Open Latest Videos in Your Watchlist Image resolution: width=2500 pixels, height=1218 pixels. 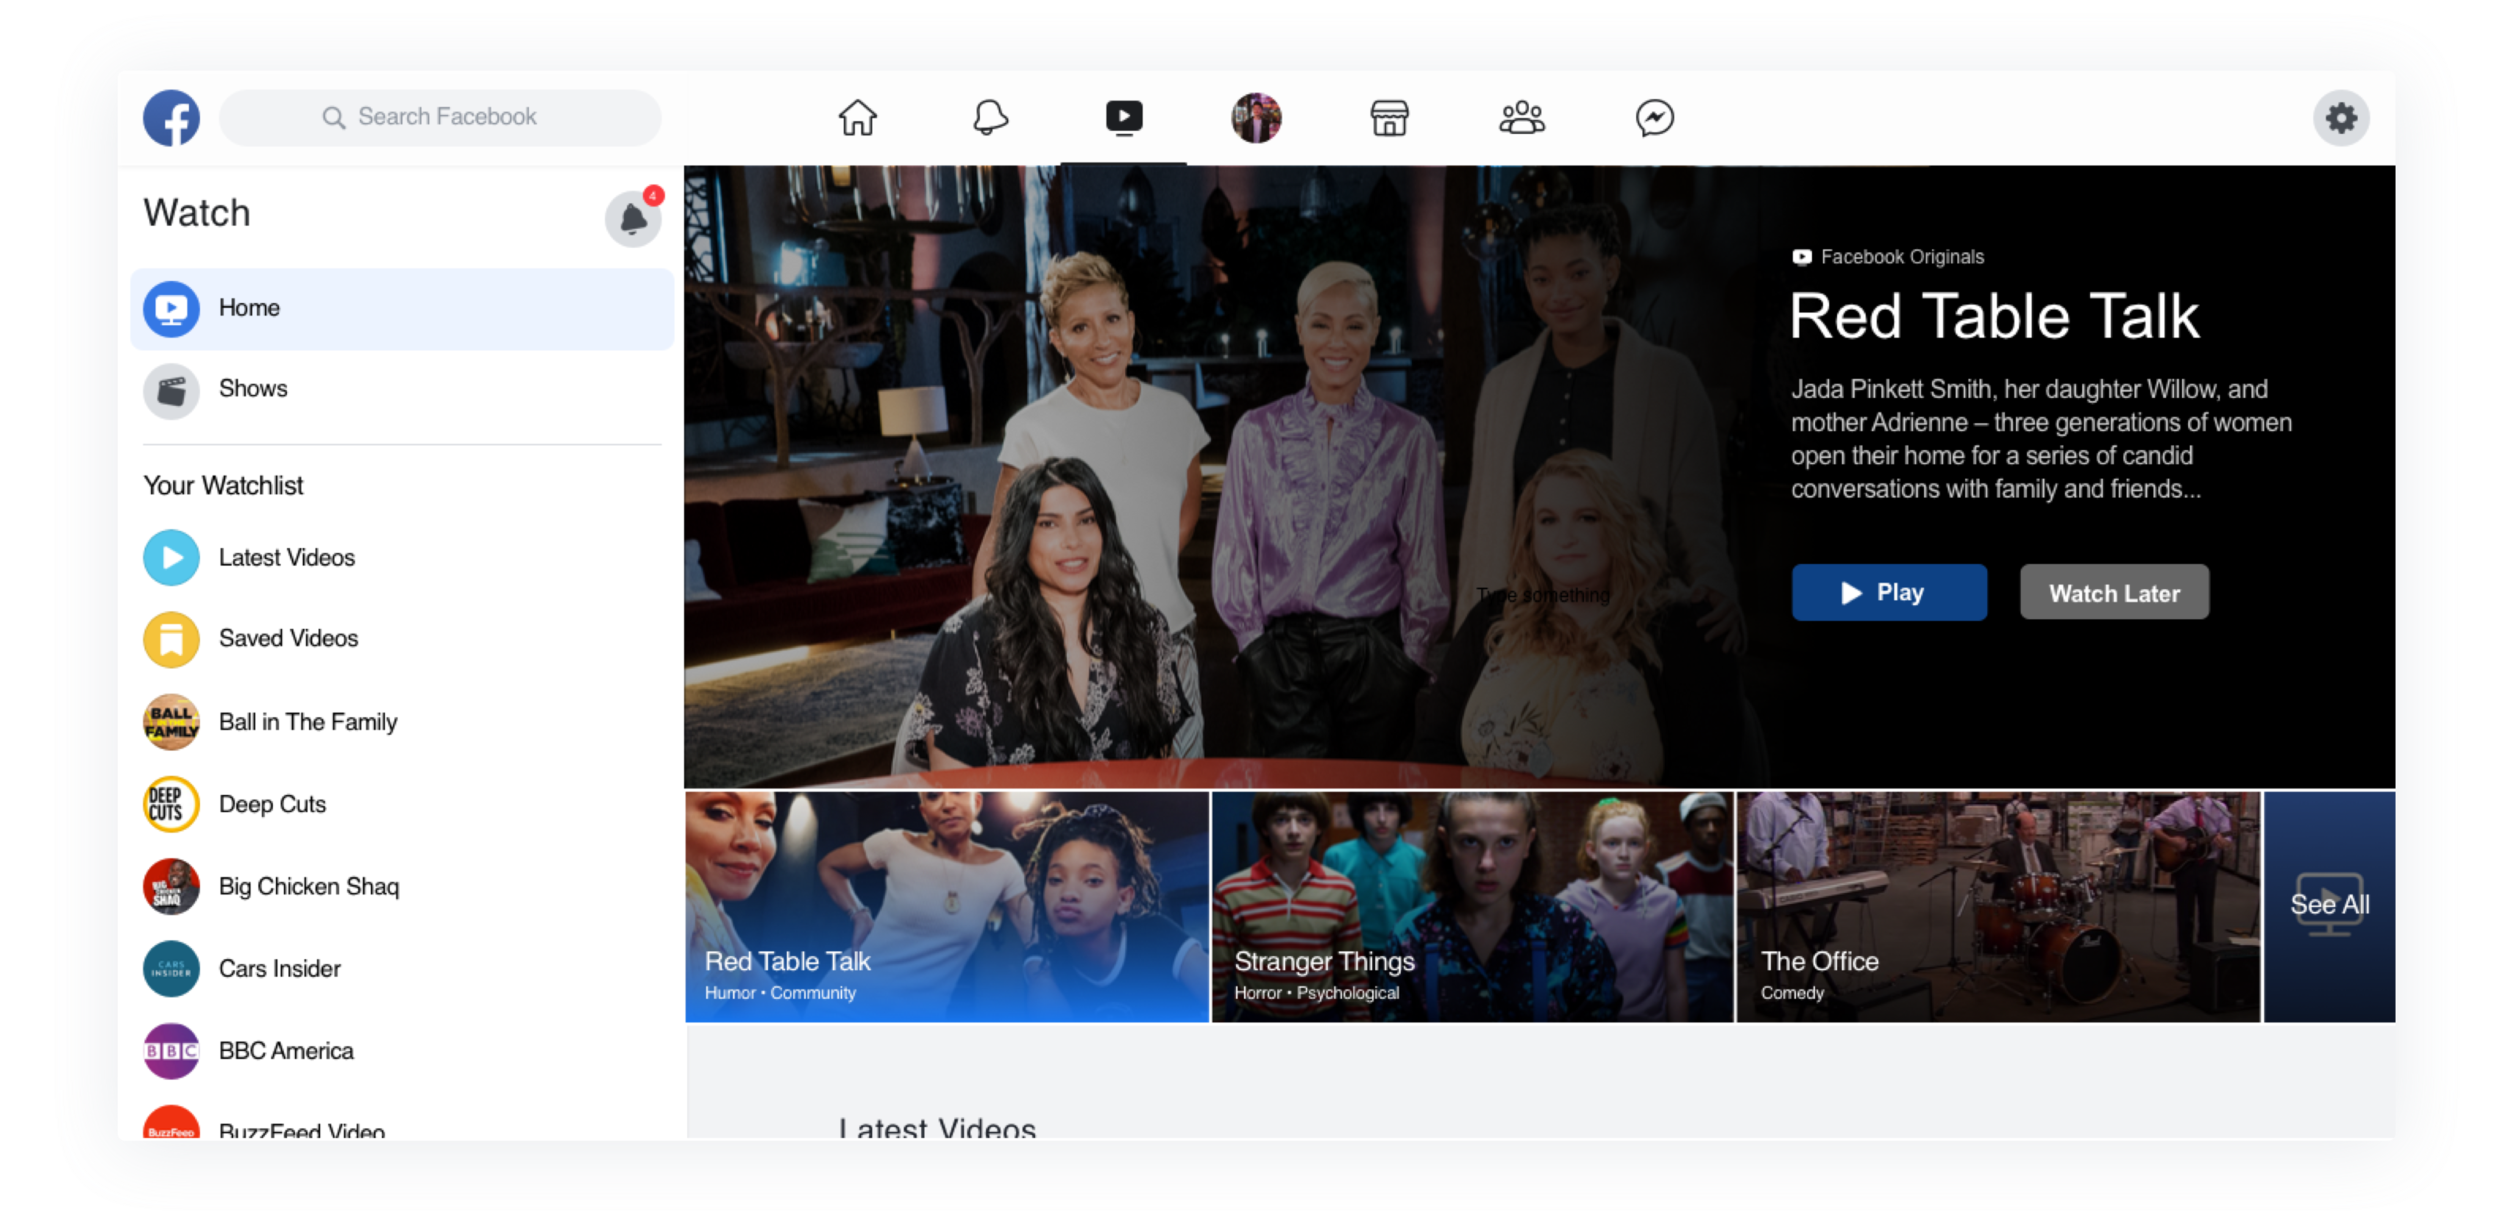click(x=402, y=557)
